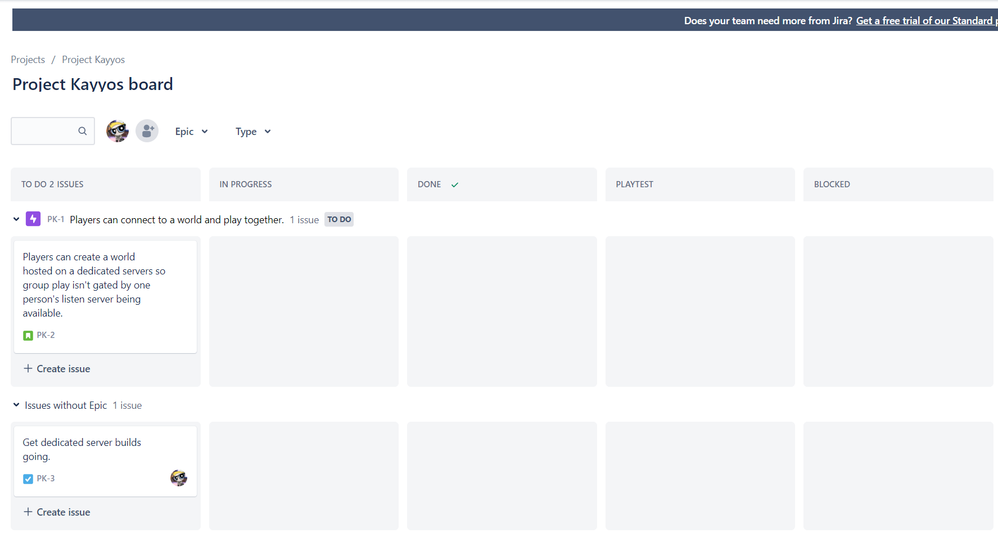
Task: Click the BLOCKED column header
Action: coord(898,185)
